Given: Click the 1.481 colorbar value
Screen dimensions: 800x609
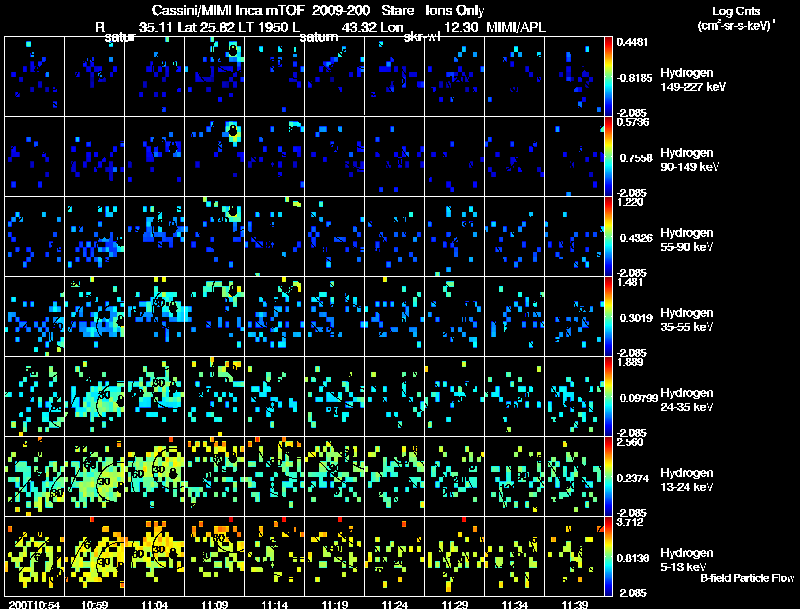Looking at the screenshot, I should pyautogui.click(x=630, y=282).
